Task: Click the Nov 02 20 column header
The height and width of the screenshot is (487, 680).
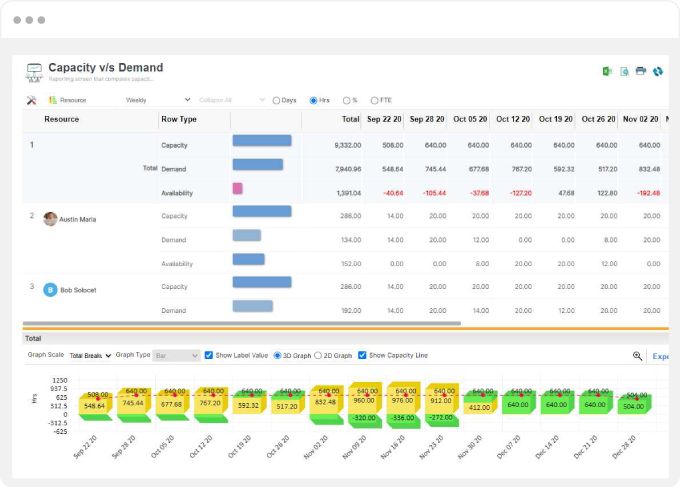Action: coord(641,119)
